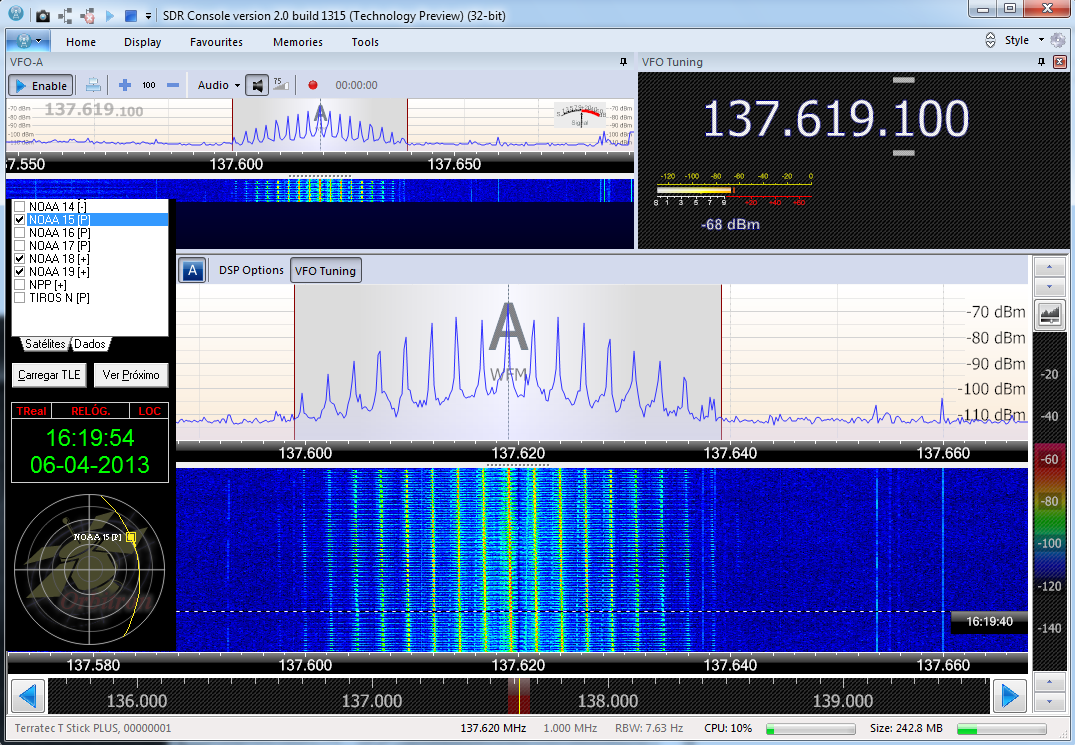Switch to the Dados tab
The width and height of the screenshot is (1075, 745).
(90, 344)
